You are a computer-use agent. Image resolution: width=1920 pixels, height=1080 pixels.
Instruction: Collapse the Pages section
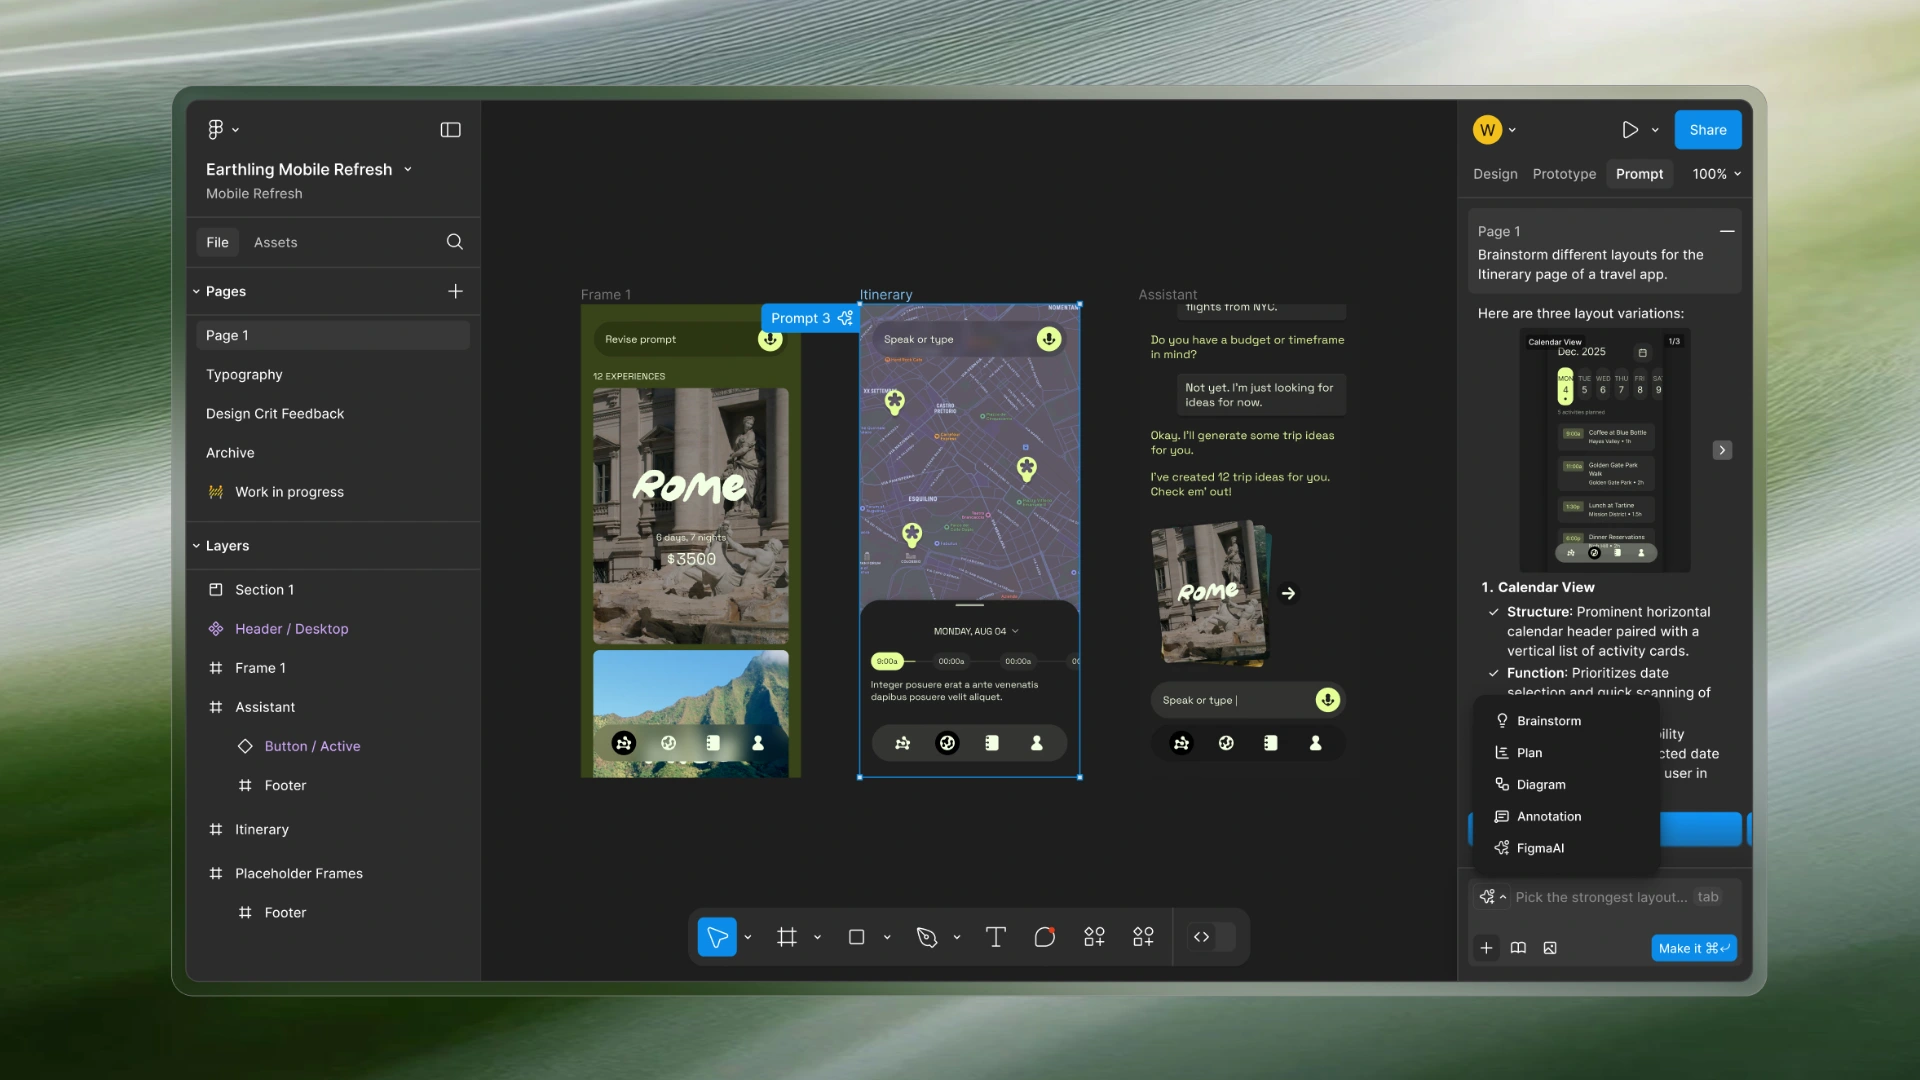click(197, 291)
